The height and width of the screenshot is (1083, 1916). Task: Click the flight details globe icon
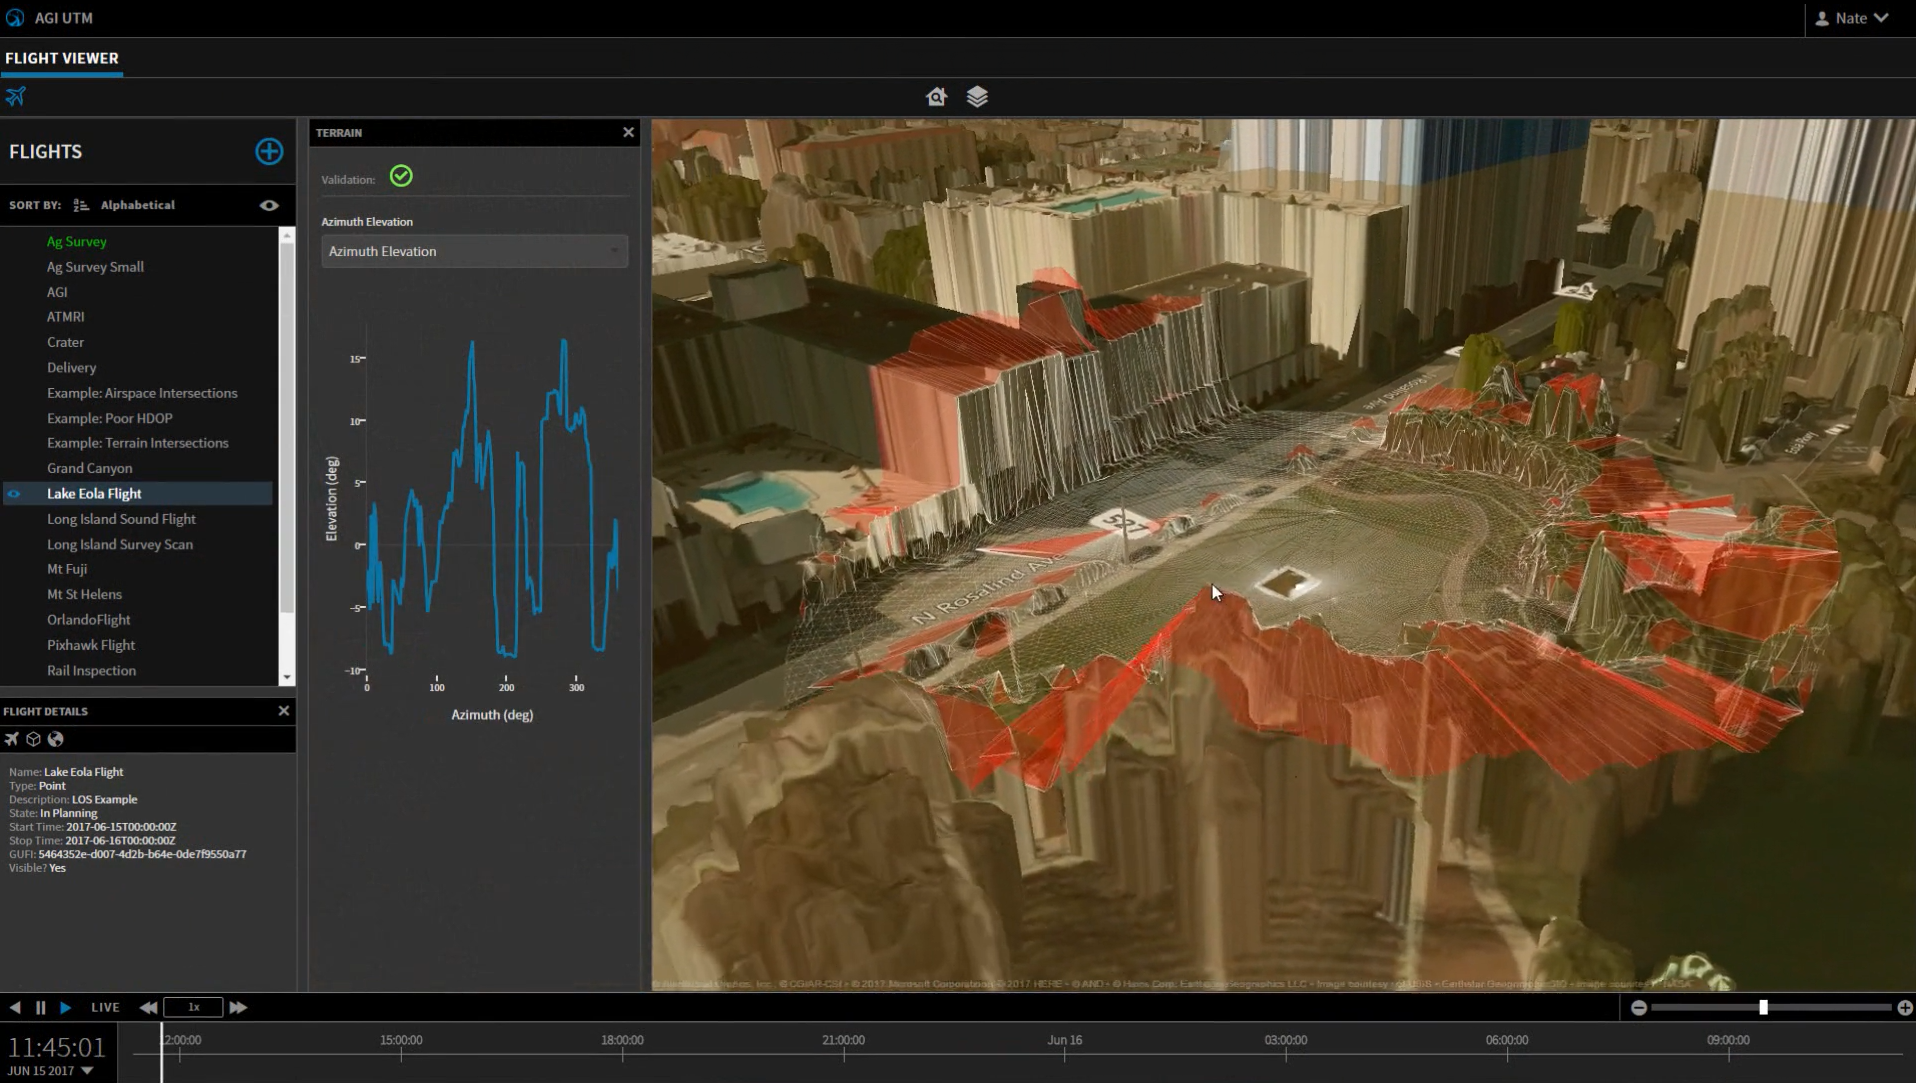pyautogui.click(x=56, y=739)
